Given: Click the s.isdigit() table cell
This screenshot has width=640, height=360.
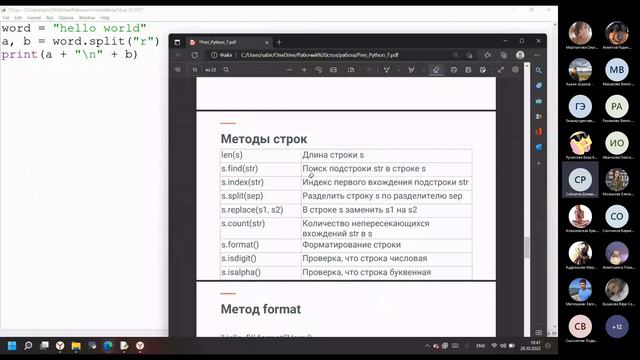Looking at the screenshot, I should tap(260, 258).
